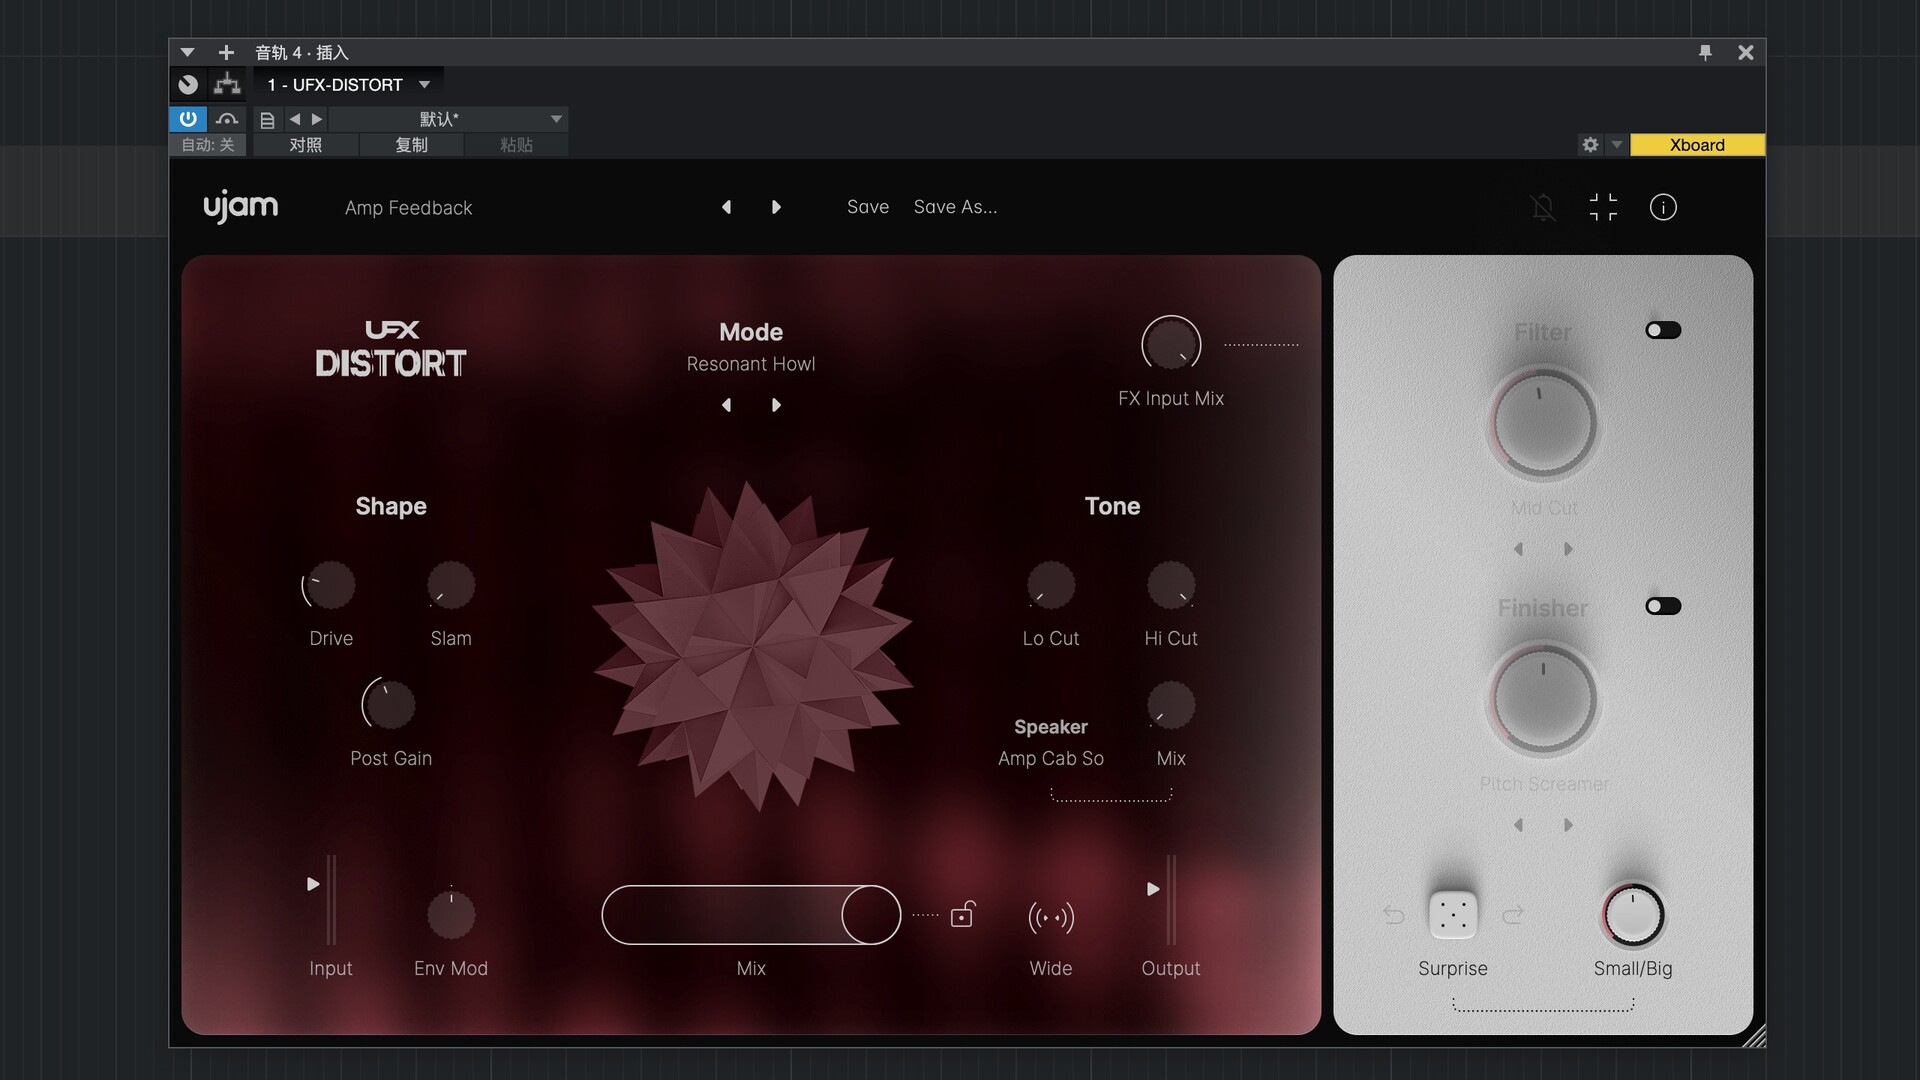Click the window resize corners icon
Viewport: 1920px width, 1080px height.
pos(1604,207)
